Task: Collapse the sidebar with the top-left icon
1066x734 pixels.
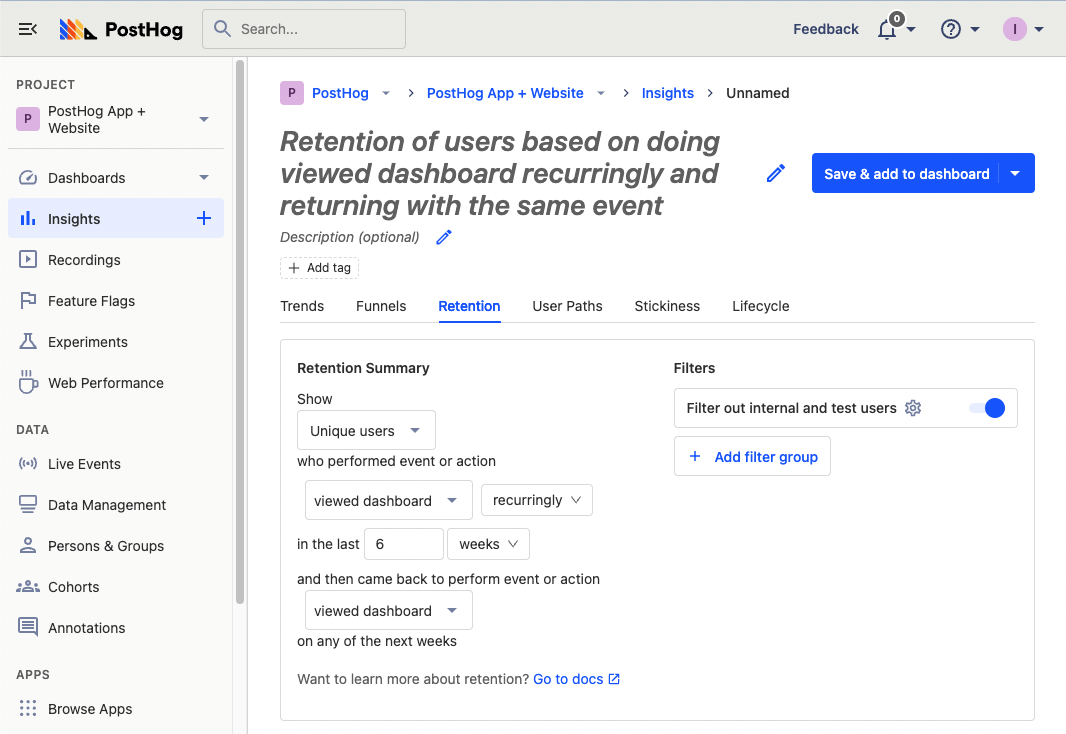Action: tap(27, 28)
